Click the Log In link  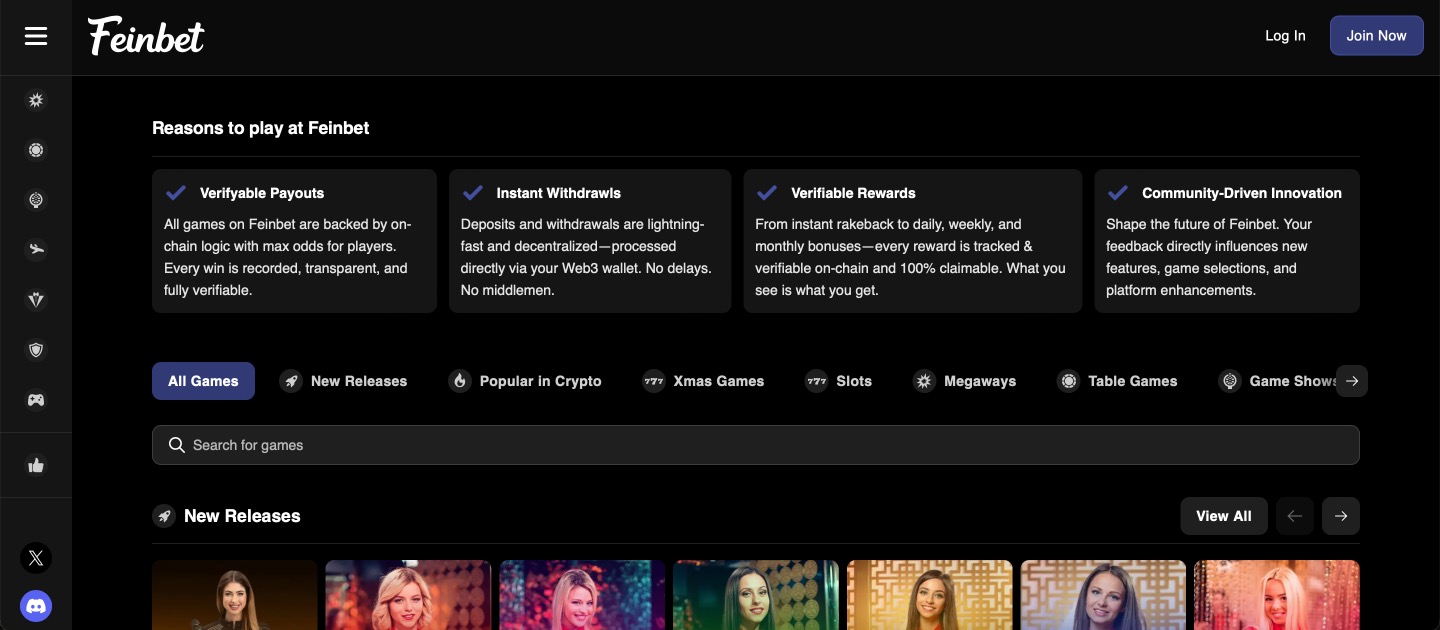1285,36
